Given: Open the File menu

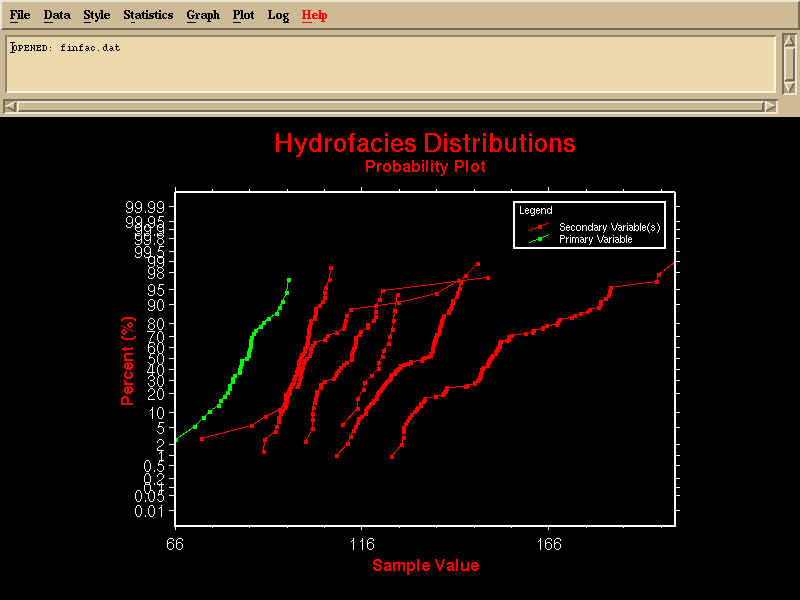Looking at the screenshot, I should tap(20, 15).
